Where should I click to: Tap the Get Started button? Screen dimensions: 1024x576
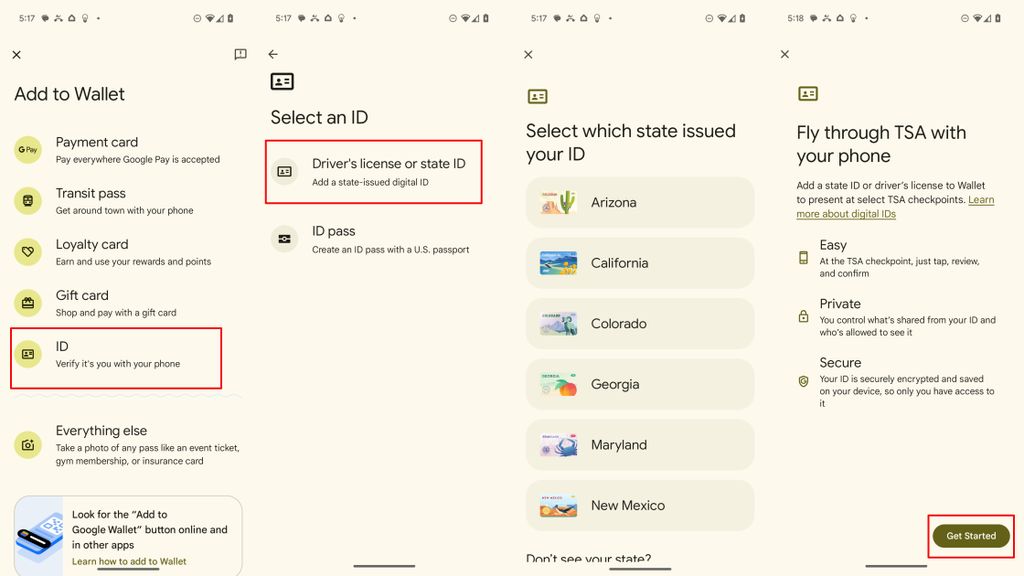tap(970, 535)
